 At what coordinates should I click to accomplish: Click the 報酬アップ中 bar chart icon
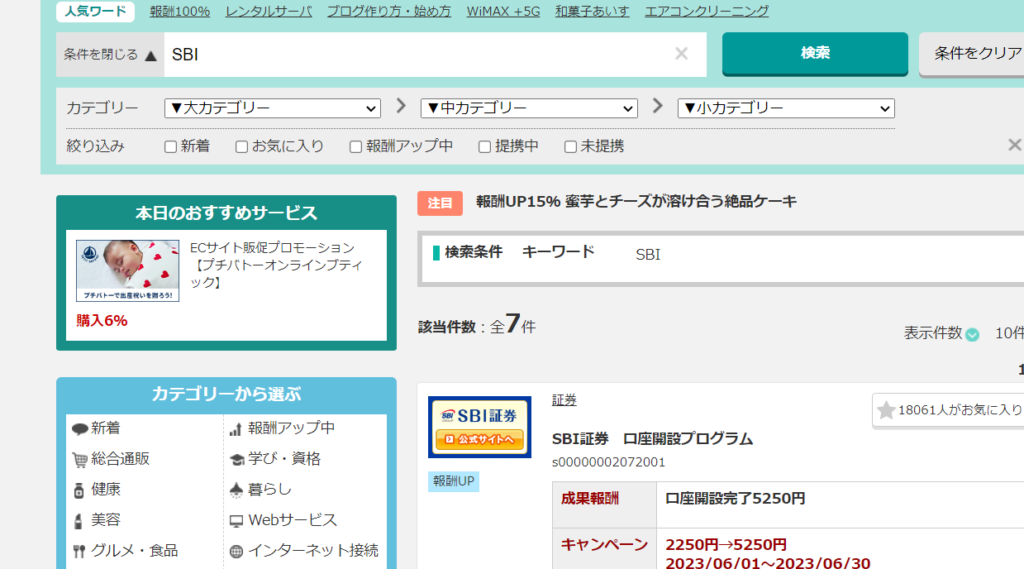click(x=236, y=429)
